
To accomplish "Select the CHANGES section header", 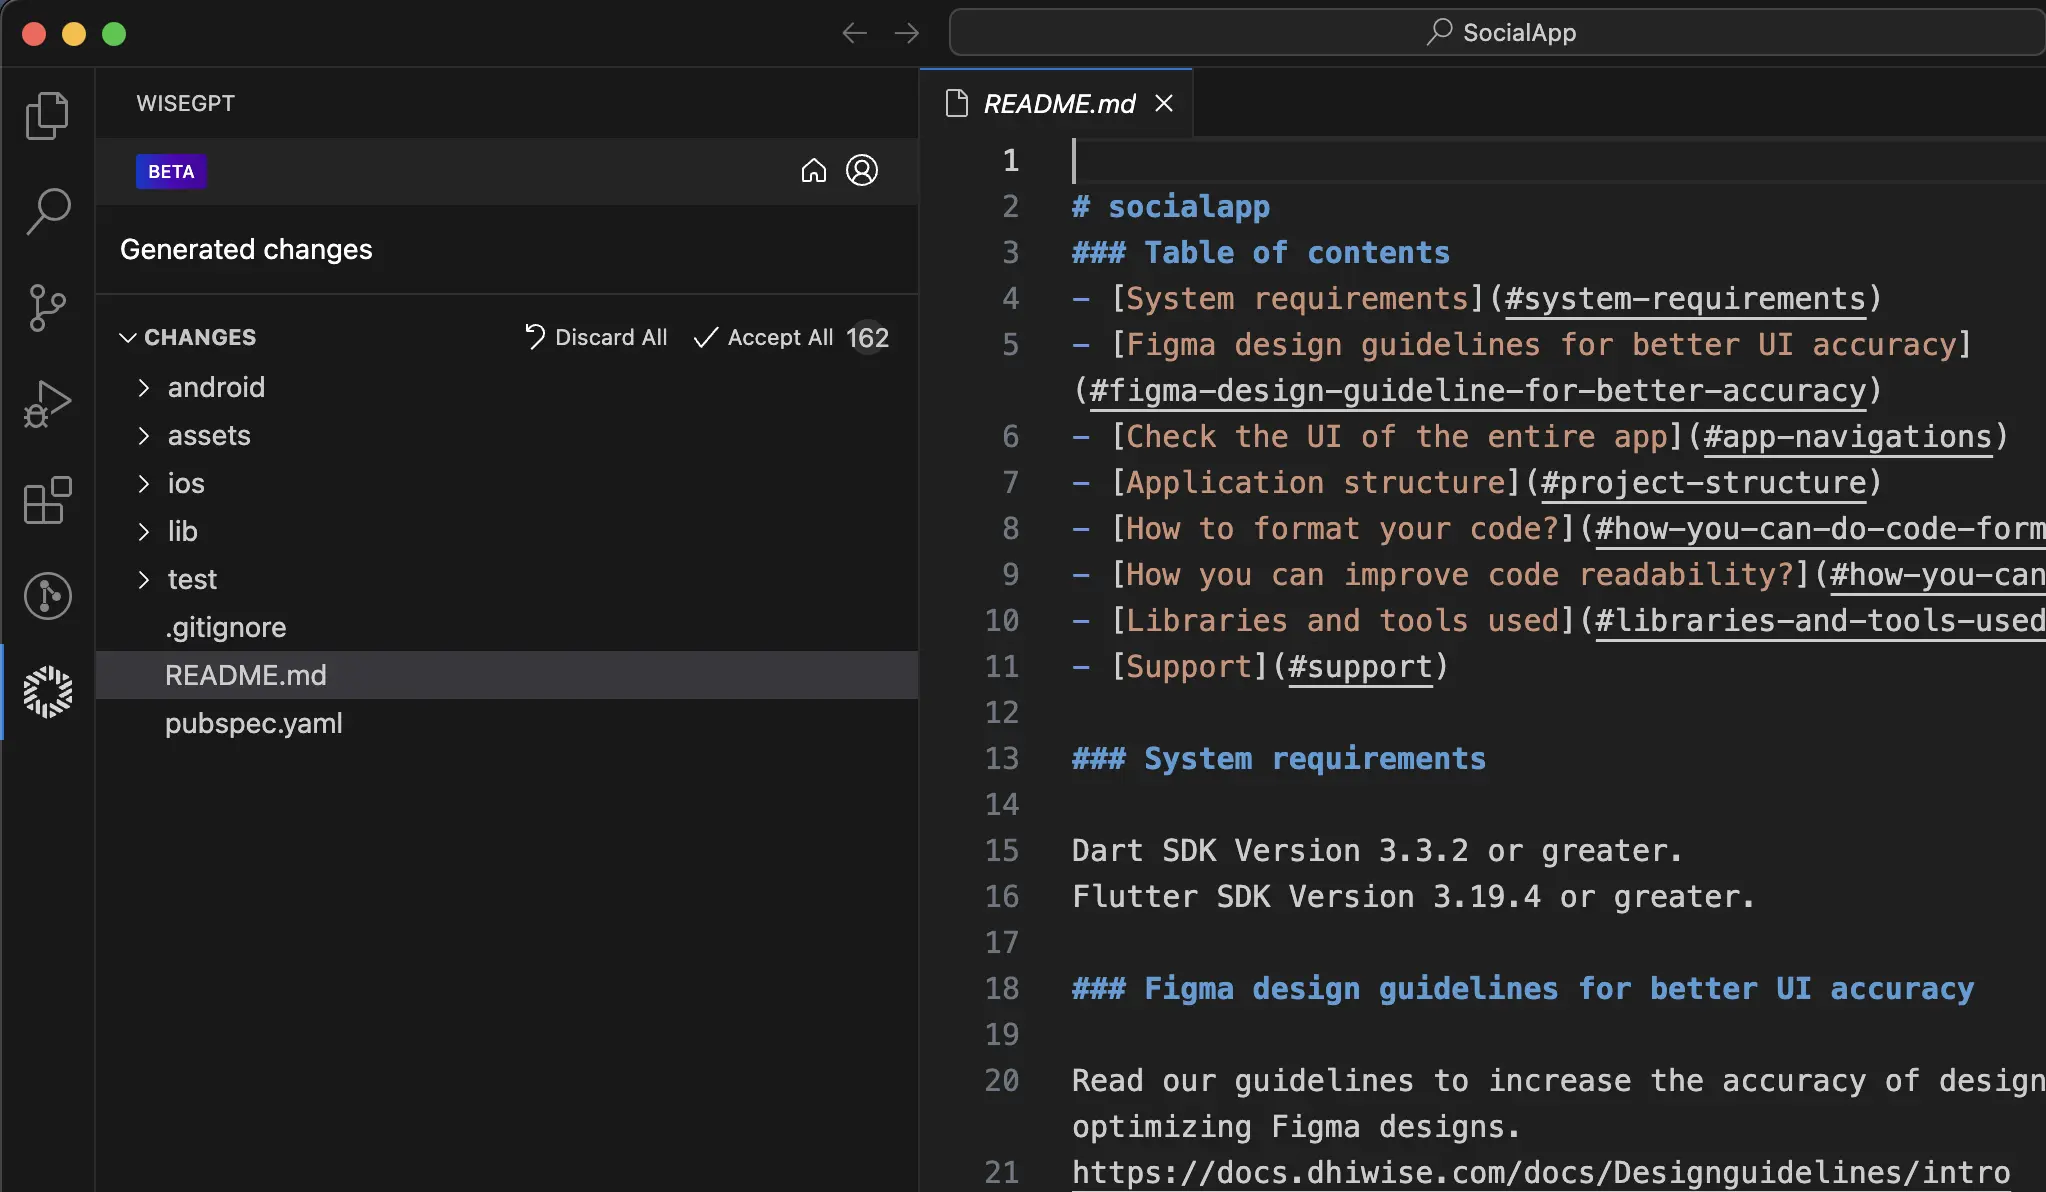I will point(199,338).
